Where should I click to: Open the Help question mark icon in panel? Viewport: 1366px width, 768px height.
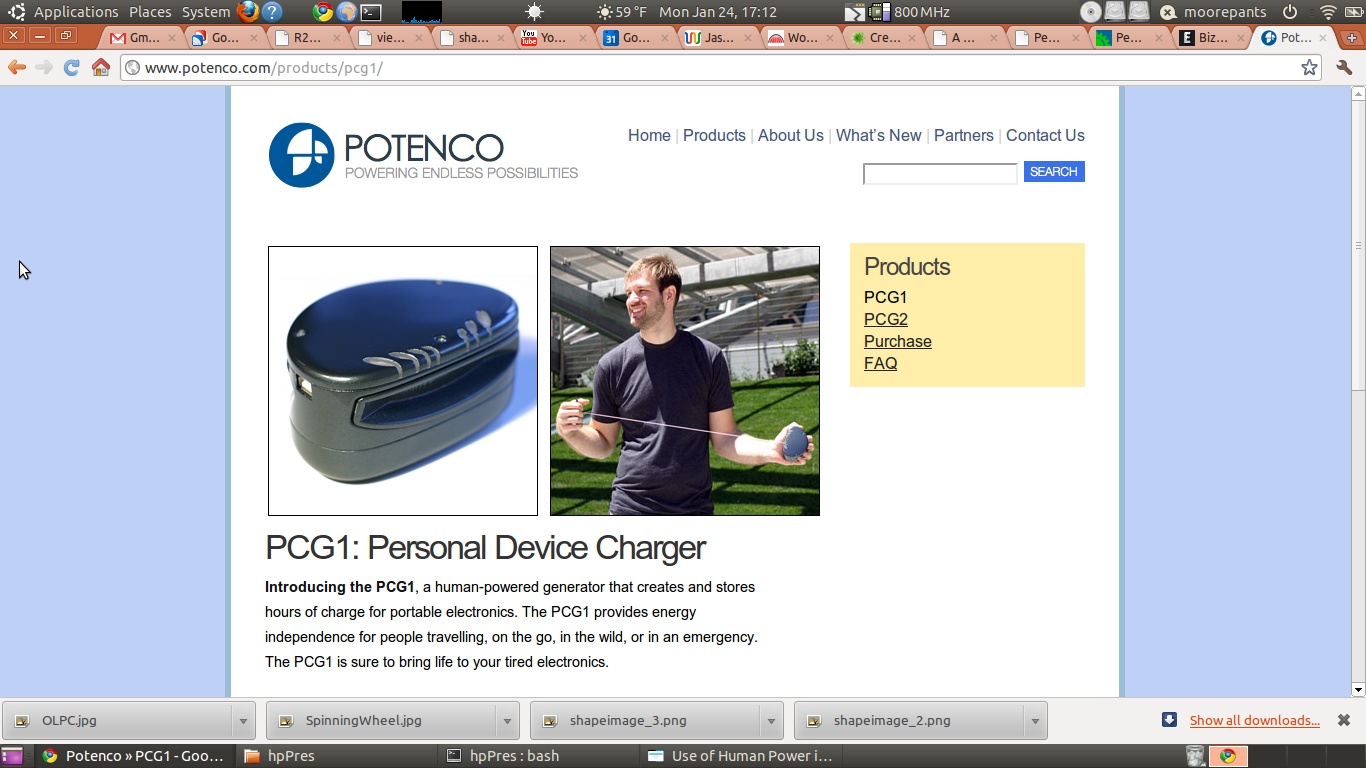(x=272, y=12)
